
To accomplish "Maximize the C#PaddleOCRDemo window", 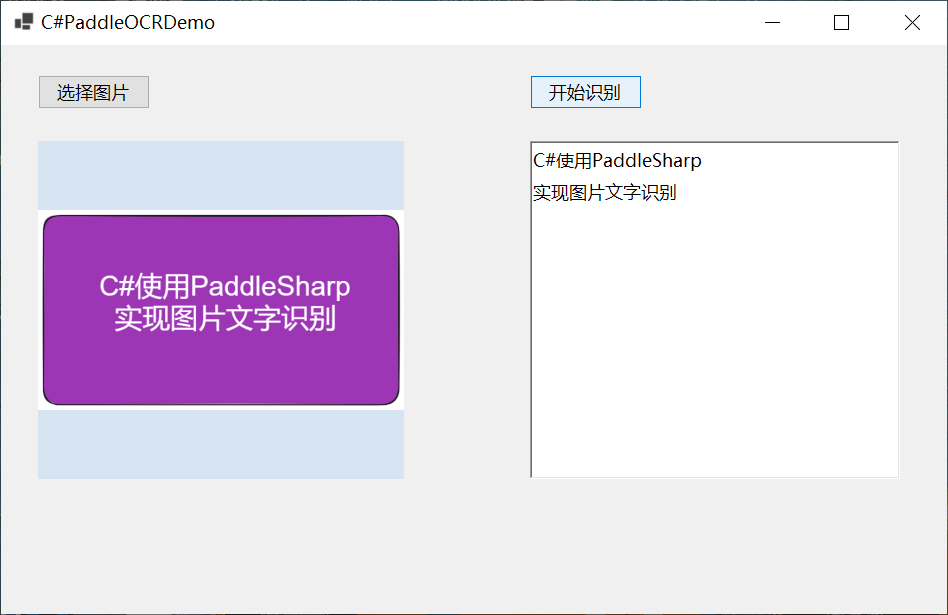I will coord(841,22).
